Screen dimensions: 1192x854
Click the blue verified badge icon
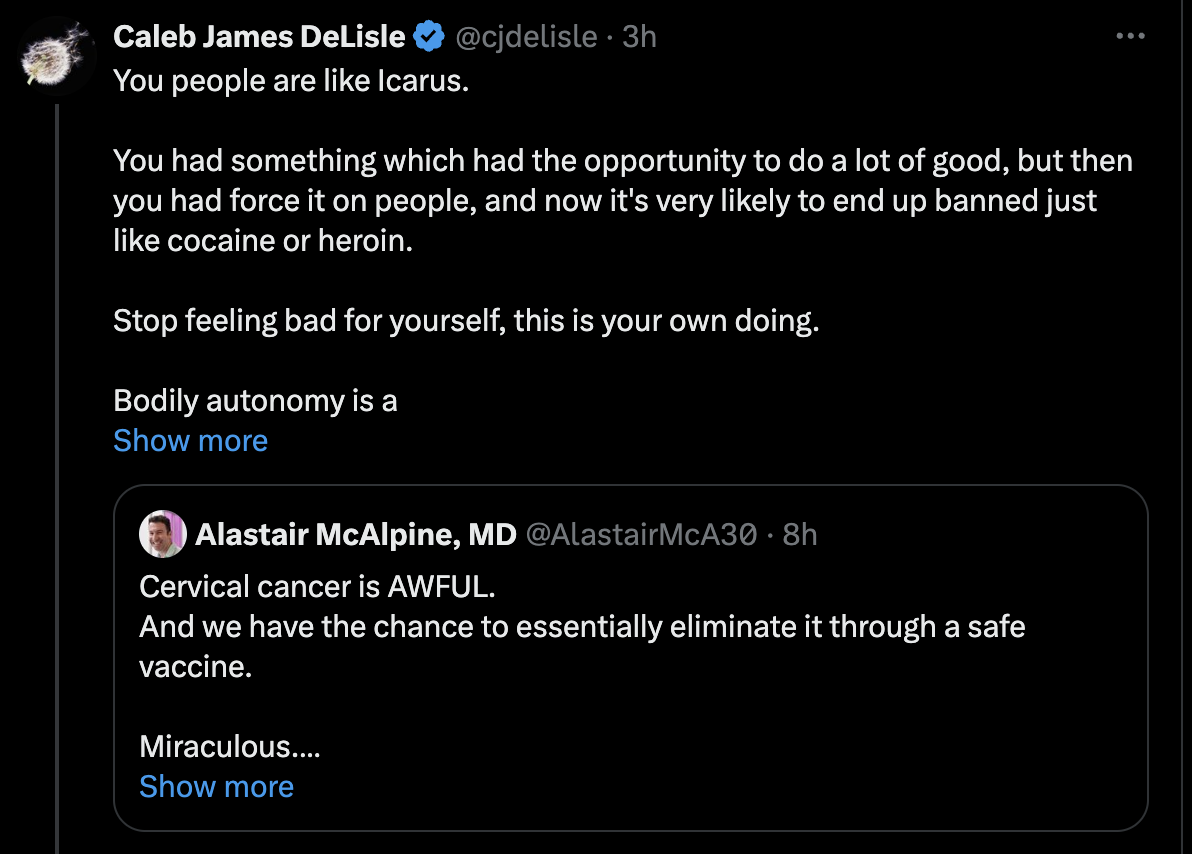(x=430, y=37)
